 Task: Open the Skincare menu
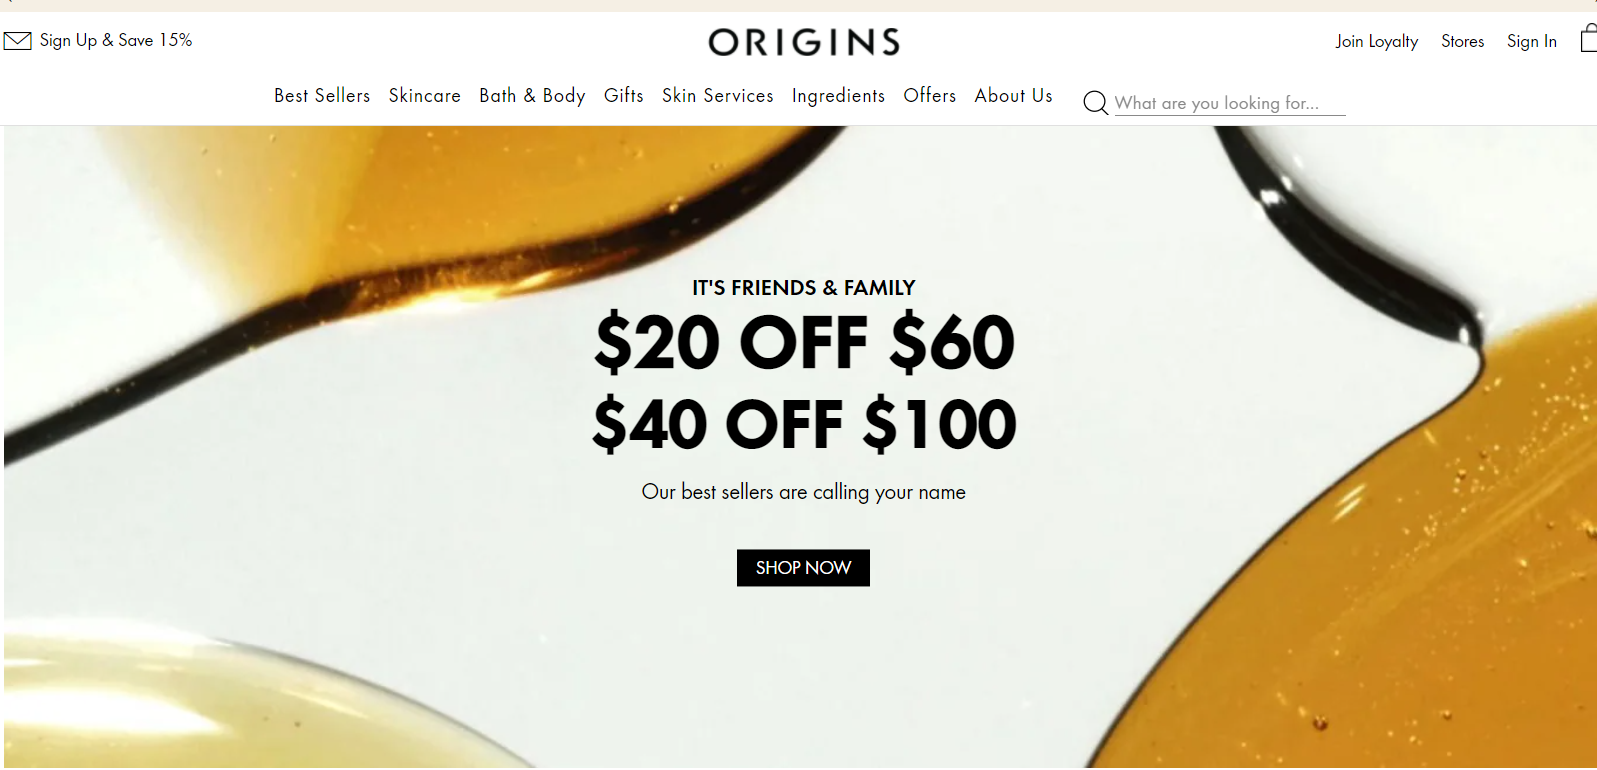pos(425,96)
